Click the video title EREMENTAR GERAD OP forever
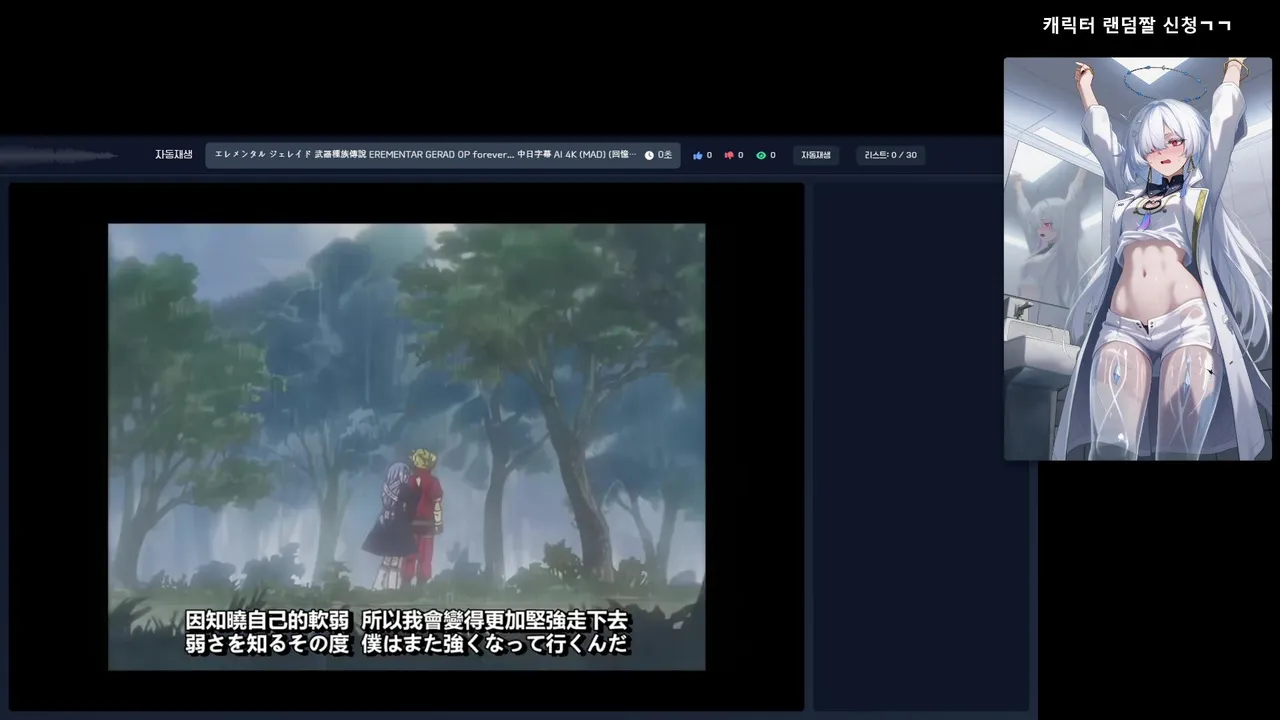The width and height of the screenshot is (1280, 720). tap(425, 155)
